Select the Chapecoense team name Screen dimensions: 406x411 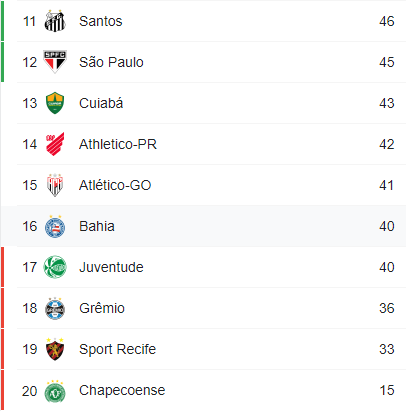tap(122, 390)
